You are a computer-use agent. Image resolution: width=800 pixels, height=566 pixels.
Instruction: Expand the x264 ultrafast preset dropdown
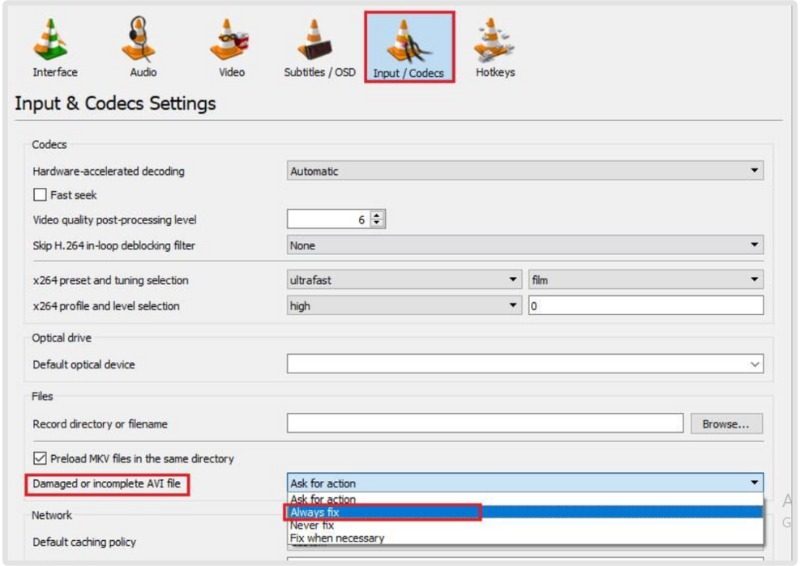(x=404, y=281)
